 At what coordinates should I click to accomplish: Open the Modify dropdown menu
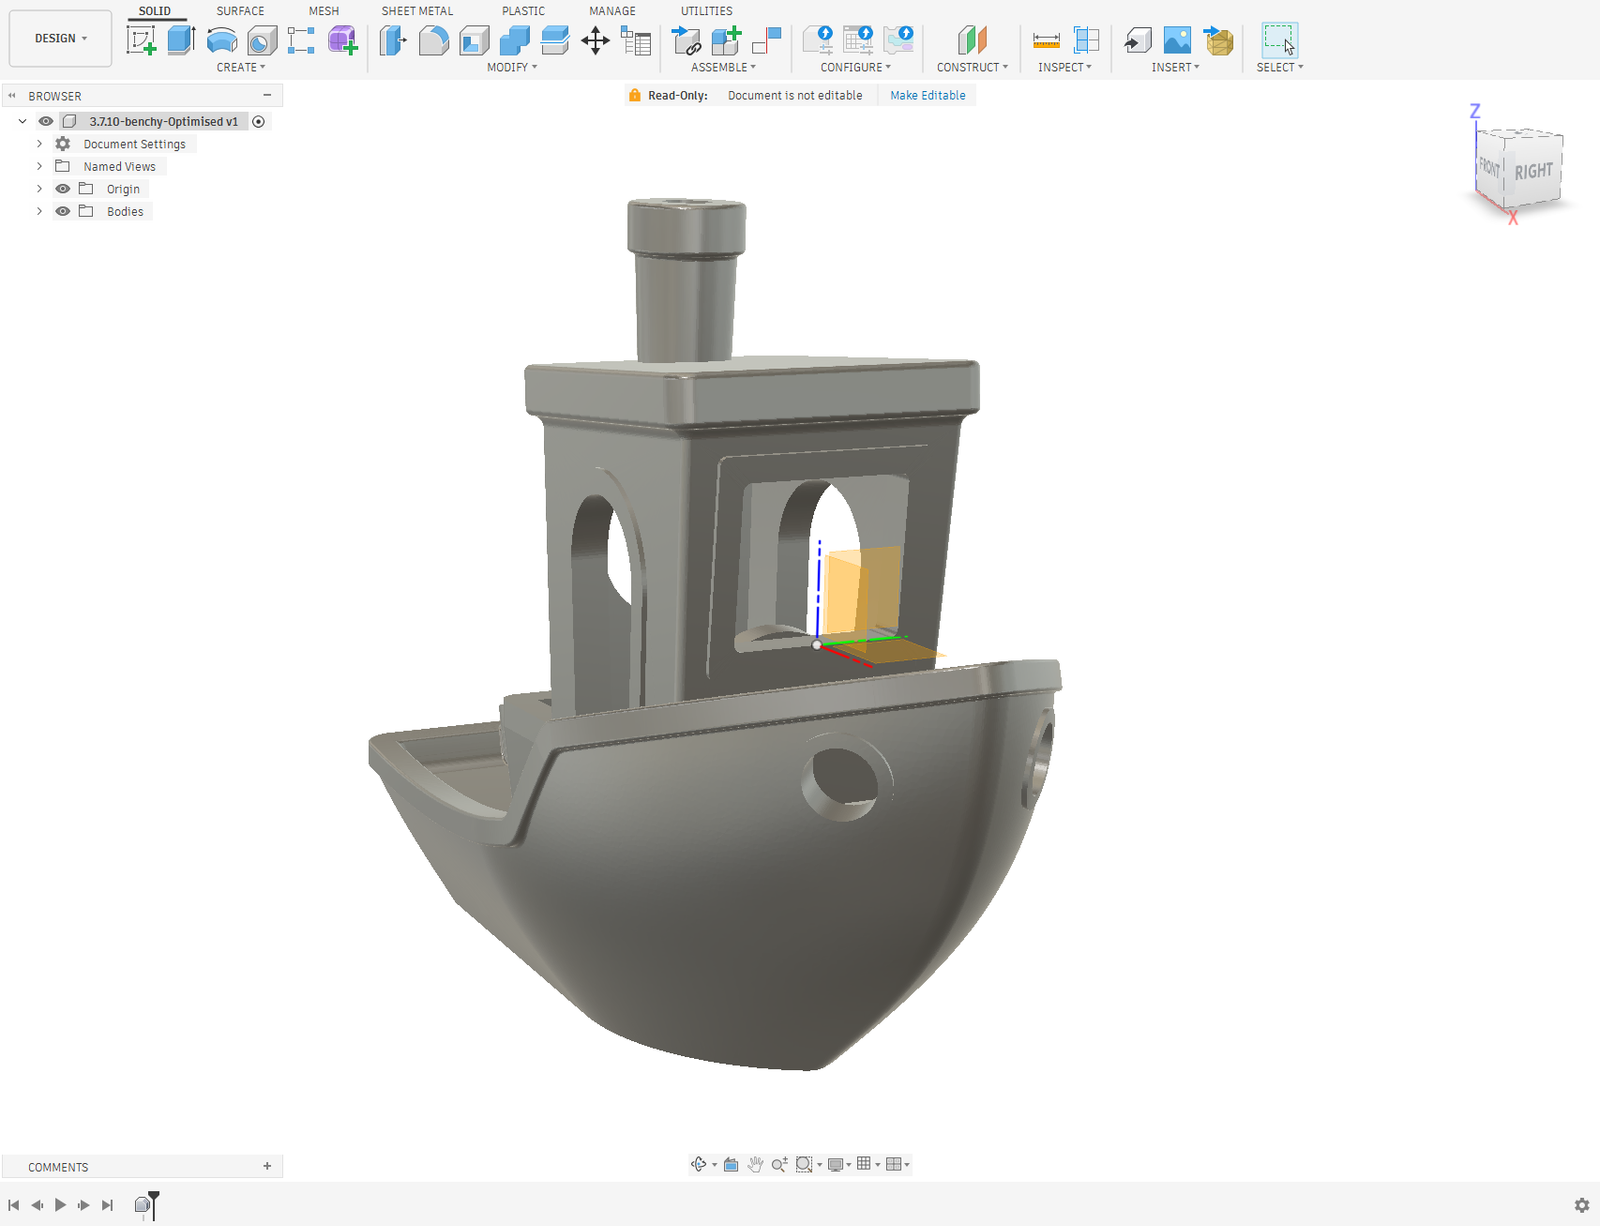512,67
